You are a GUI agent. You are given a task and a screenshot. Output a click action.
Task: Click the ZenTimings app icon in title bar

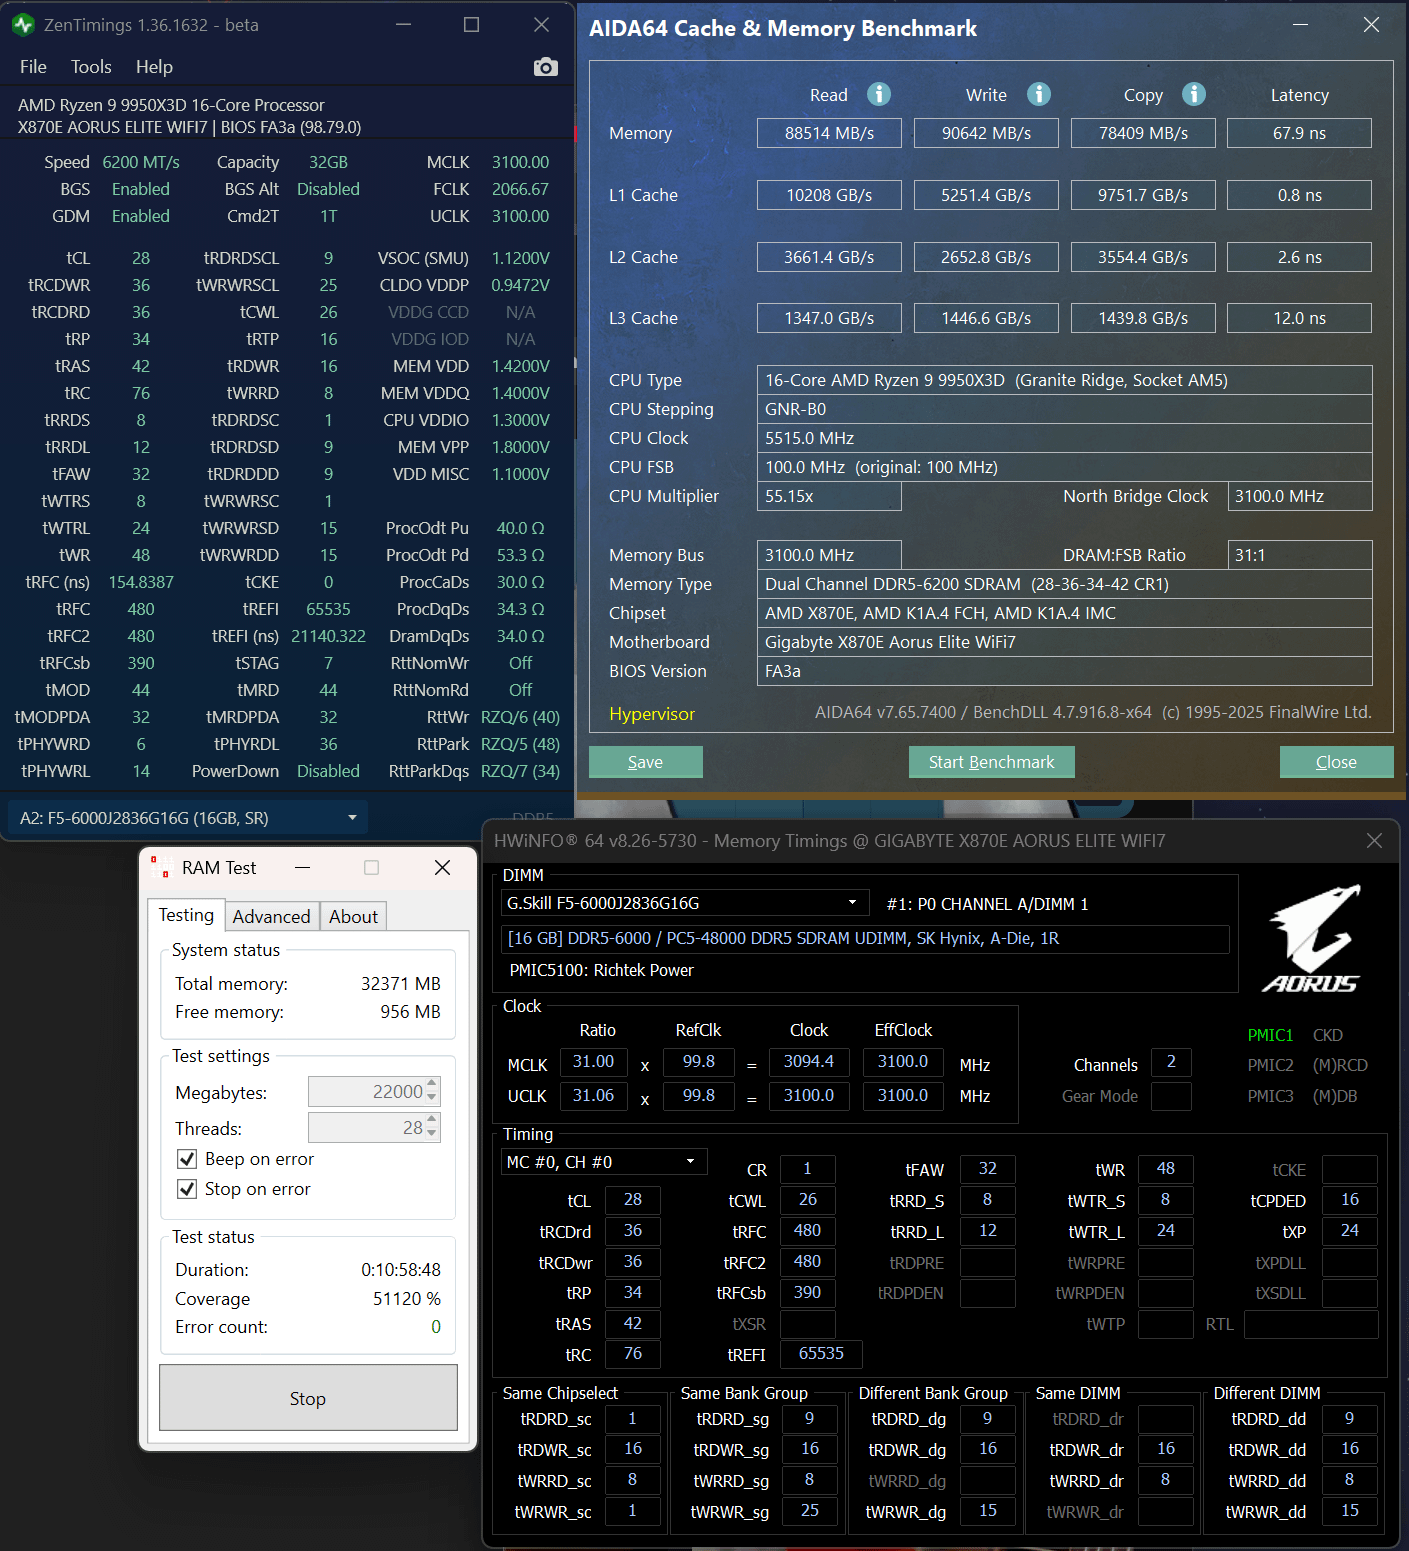point(23,25)
